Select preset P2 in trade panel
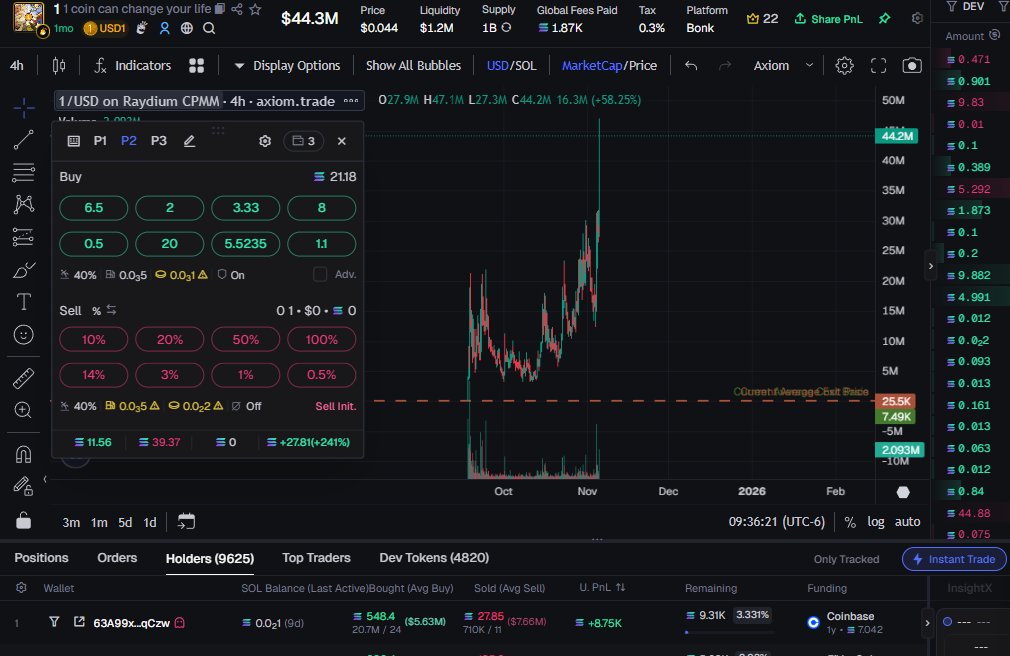 click(x=129, y=141)
